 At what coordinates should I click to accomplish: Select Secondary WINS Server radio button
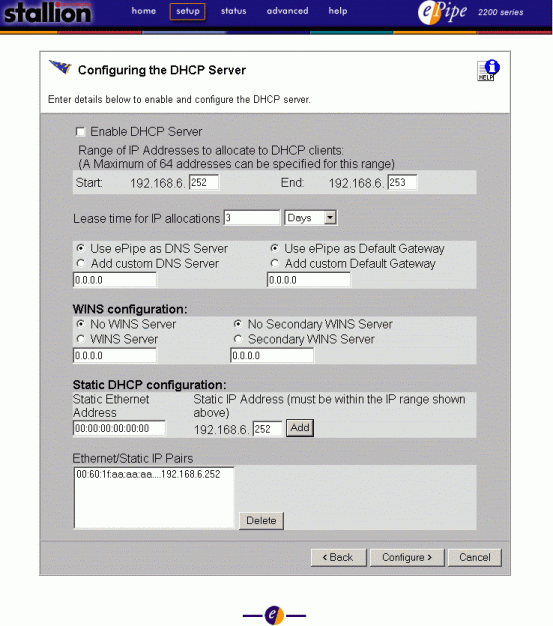238,339
